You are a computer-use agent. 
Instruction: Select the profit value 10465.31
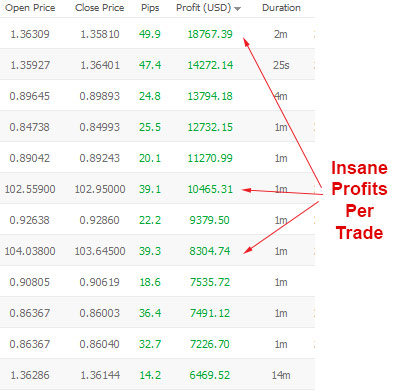pos(210,189)
